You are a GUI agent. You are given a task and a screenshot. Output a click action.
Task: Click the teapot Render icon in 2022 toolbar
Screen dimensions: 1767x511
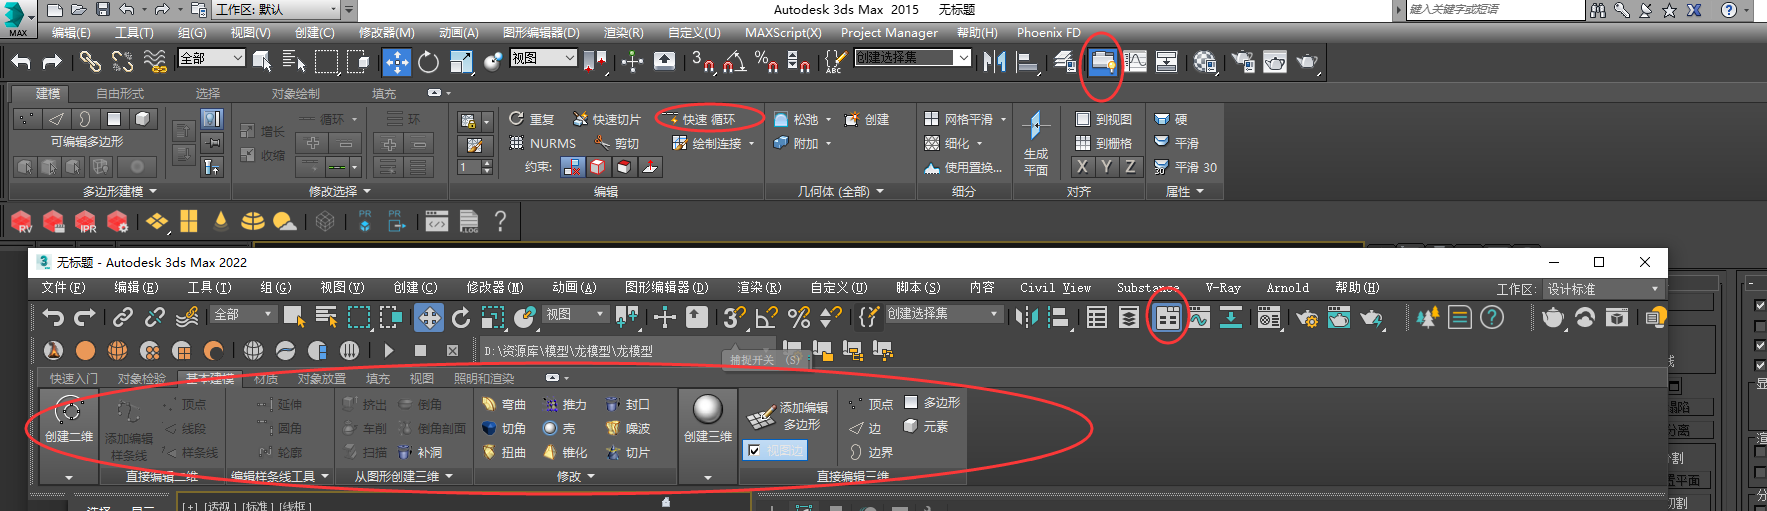[x=1552, y=318]
